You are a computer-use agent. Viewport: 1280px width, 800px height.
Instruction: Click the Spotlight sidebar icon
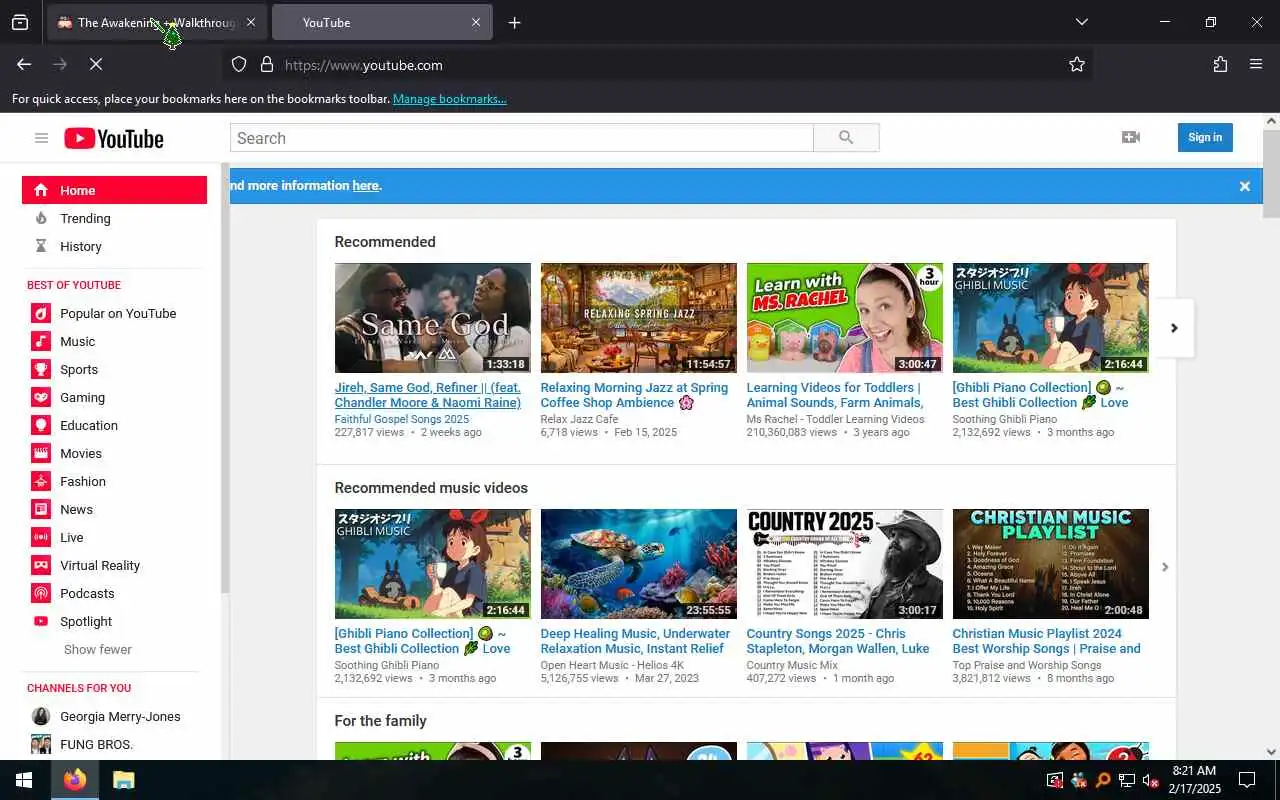(41, 621)
